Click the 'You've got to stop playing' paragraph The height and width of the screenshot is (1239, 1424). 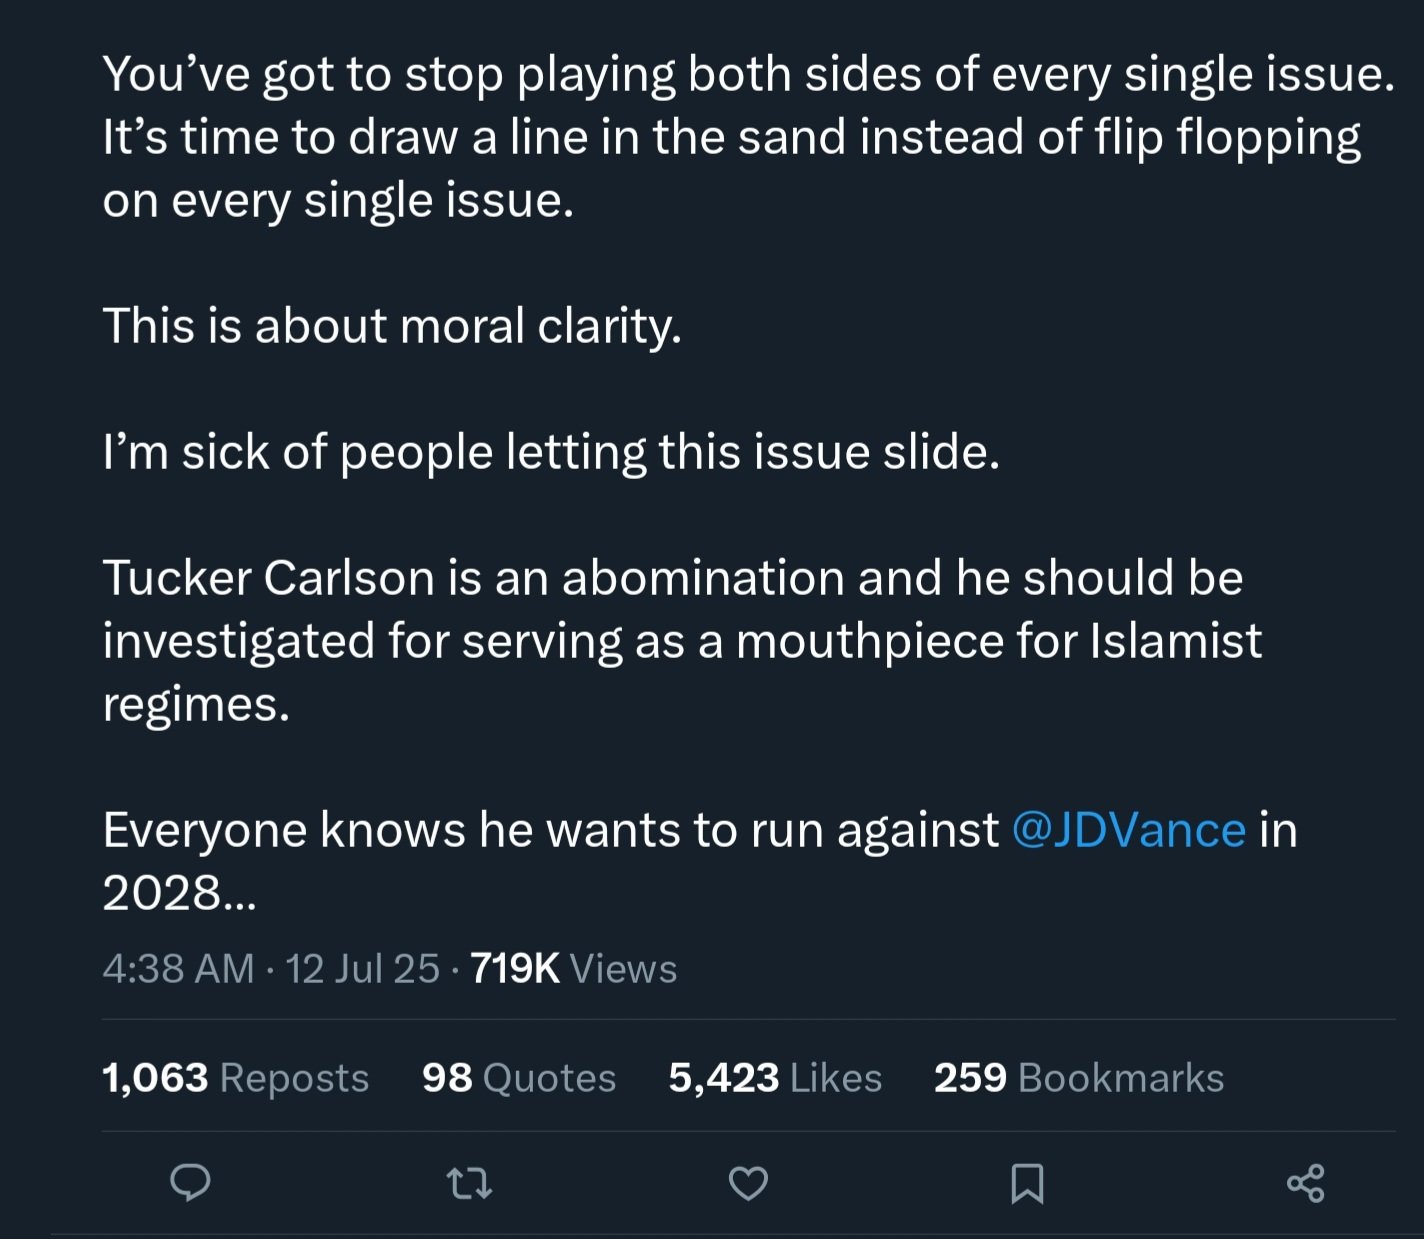[x=748, y=137]
